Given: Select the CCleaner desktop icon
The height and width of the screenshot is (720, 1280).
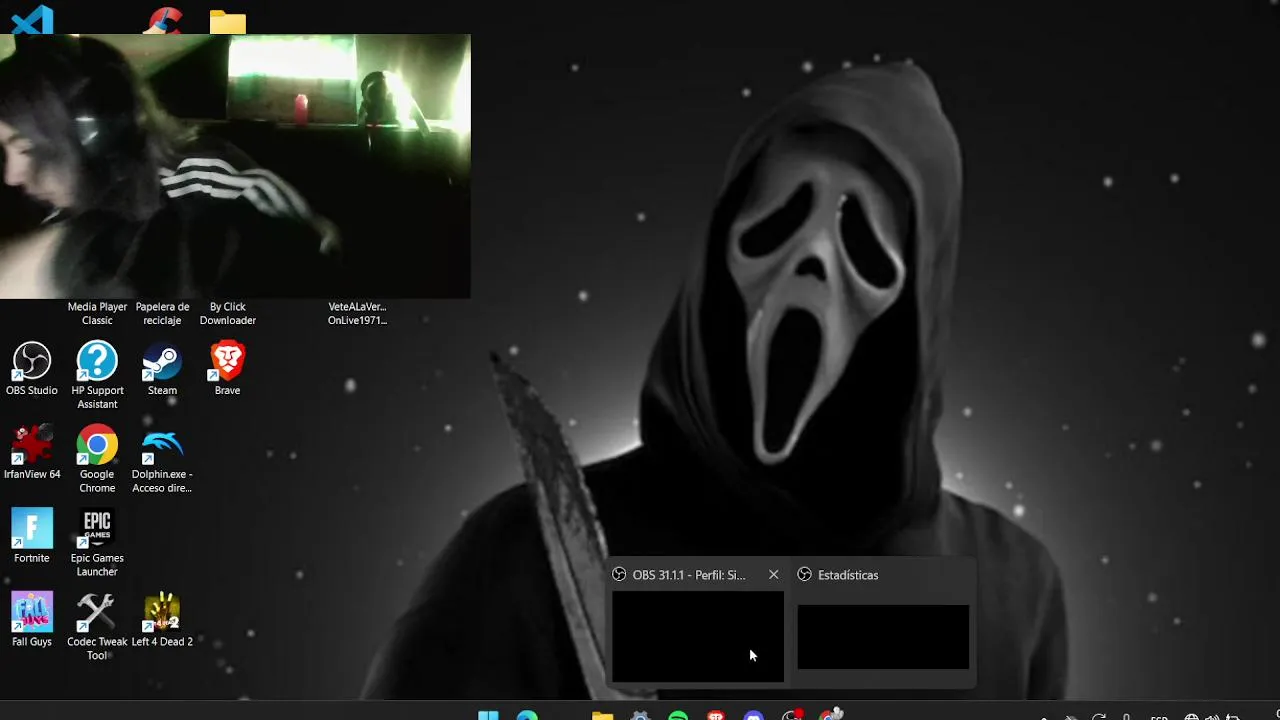Looking at the screenshot, I should [x=163, y=20].
